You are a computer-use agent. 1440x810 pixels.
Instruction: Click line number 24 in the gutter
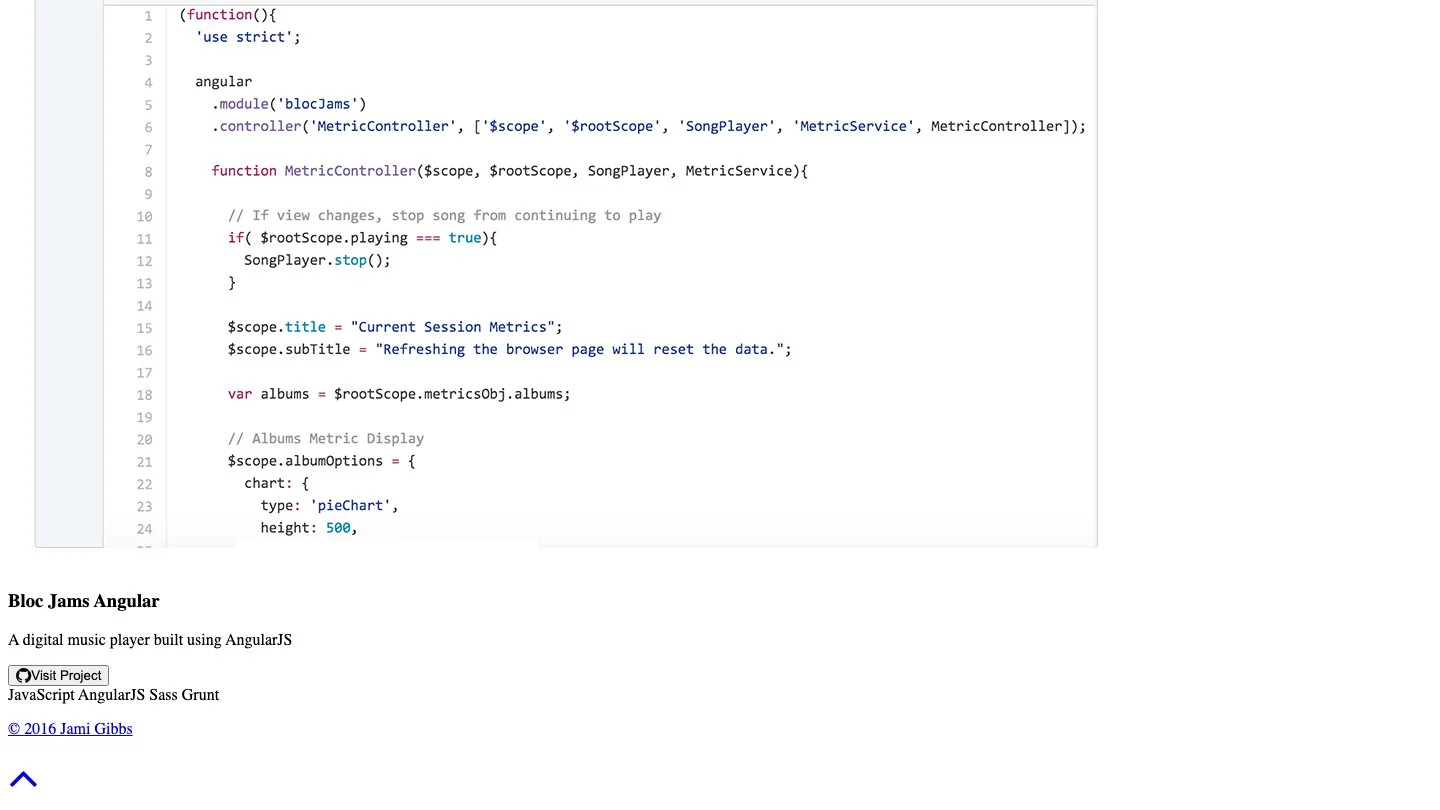144,529
